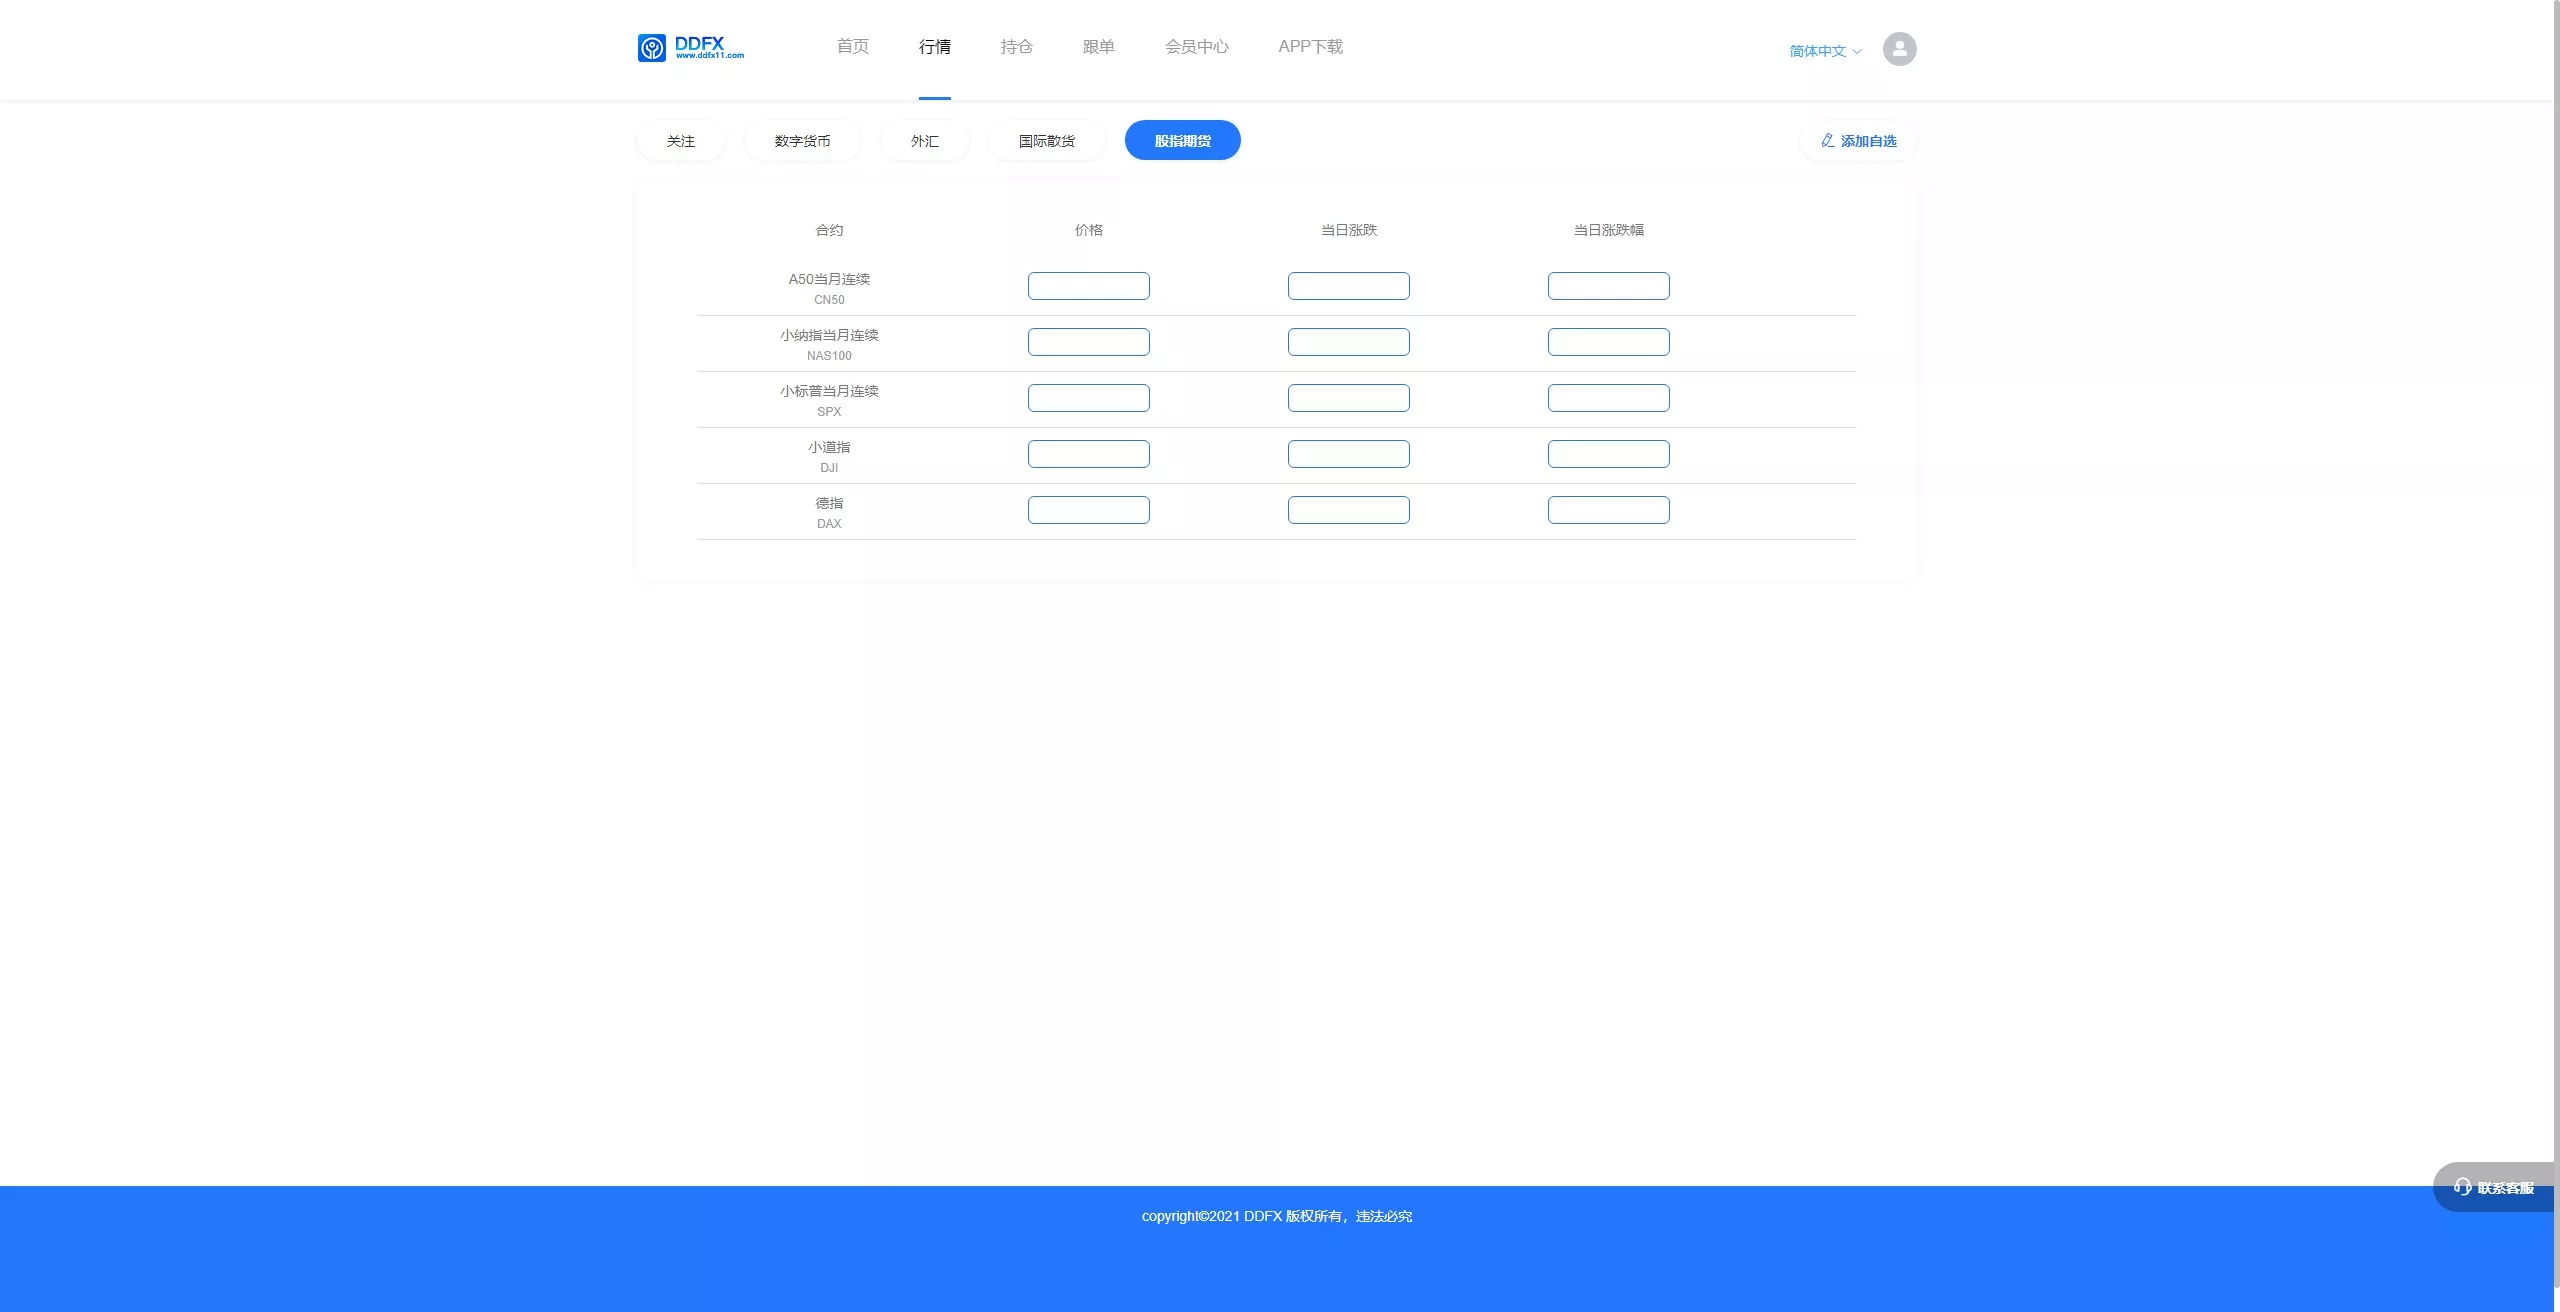Screen dimensions: 2560x1312
Task: Switch to the 关注 category tab
Action: click(x=680, y=141)
